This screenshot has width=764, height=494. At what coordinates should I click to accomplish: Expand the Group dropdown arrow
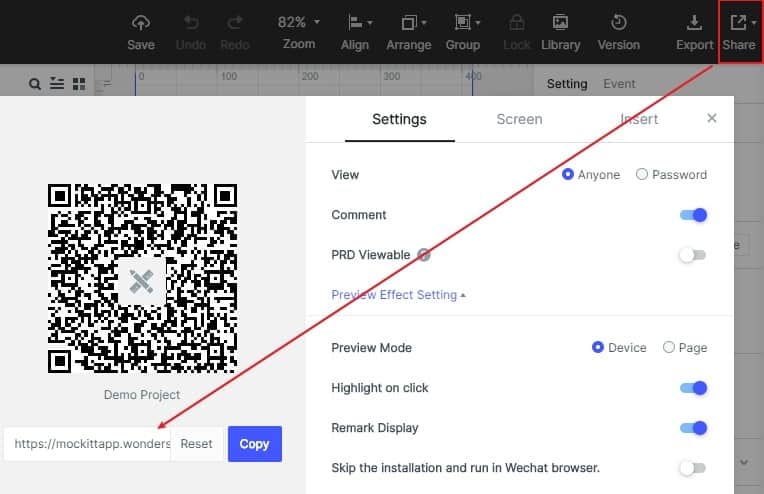pyautogui.click(x=478, y=22)
